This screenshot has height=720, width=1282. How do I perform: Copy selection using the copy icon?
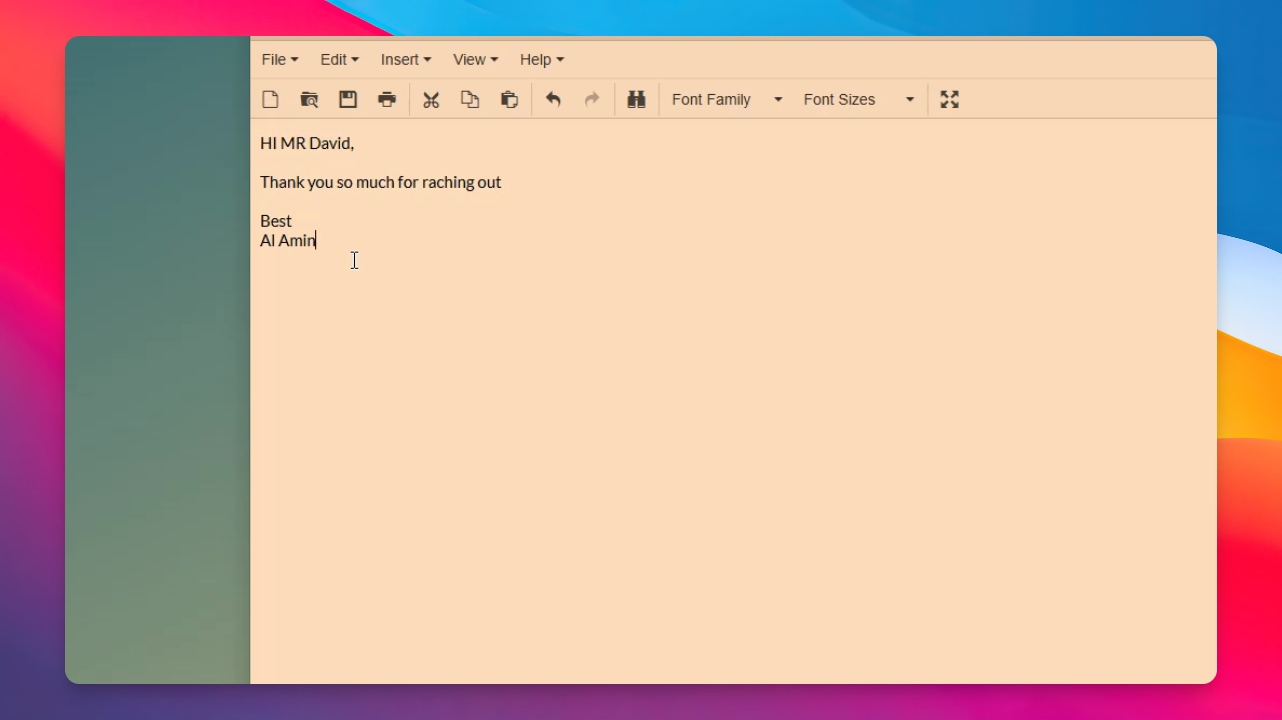tap(470, 99)
